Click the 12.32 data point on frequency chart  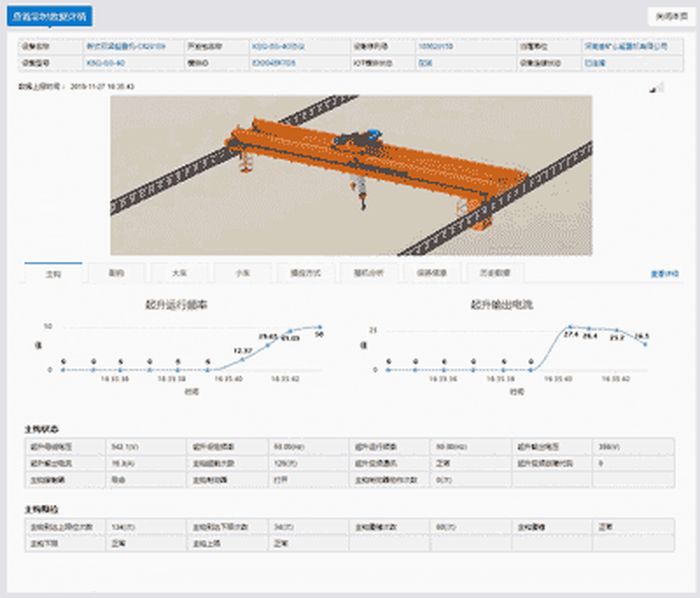[240, 357]
